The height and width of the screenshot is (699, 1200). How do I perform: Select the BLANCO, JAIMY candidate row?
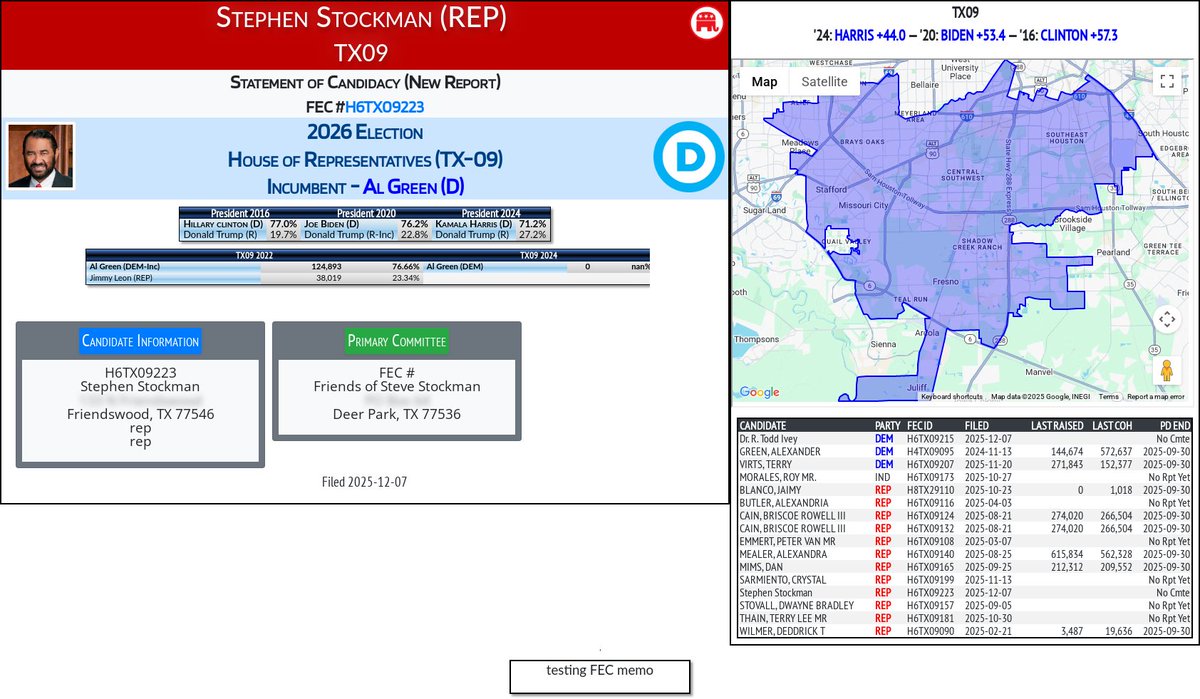[965, 490]
